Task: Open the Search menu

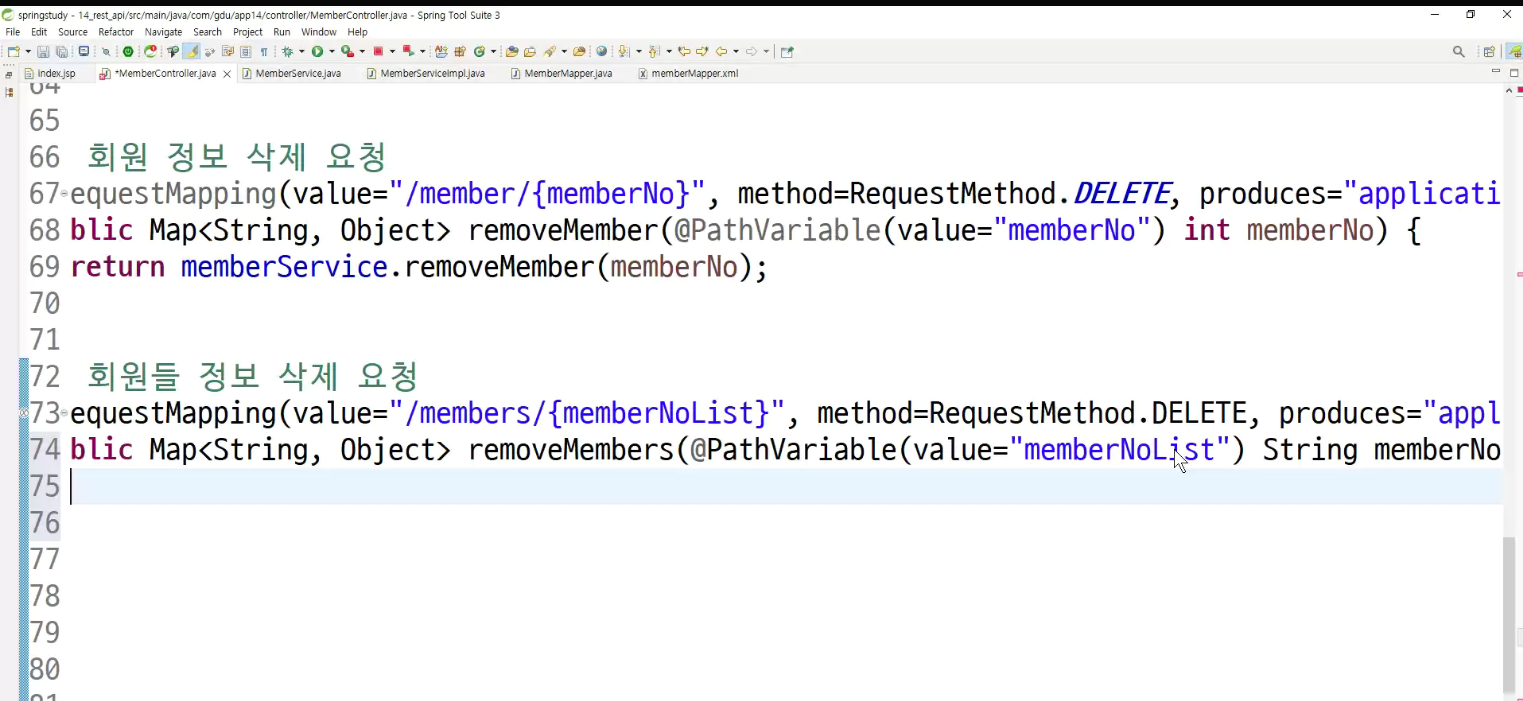Action: click(207, 32)
